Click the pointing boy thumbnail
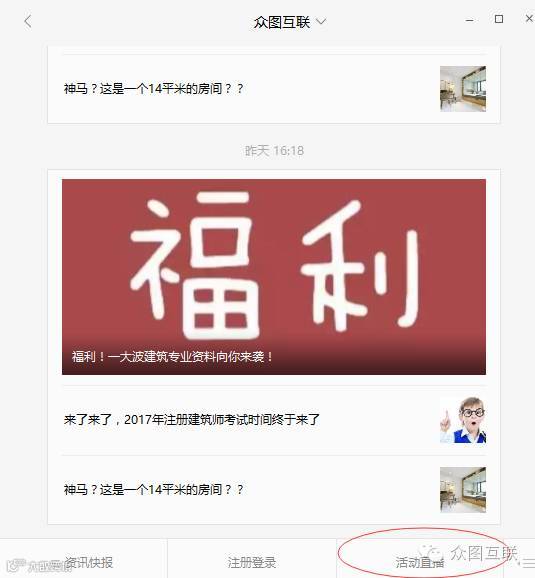 pos(463,420)
